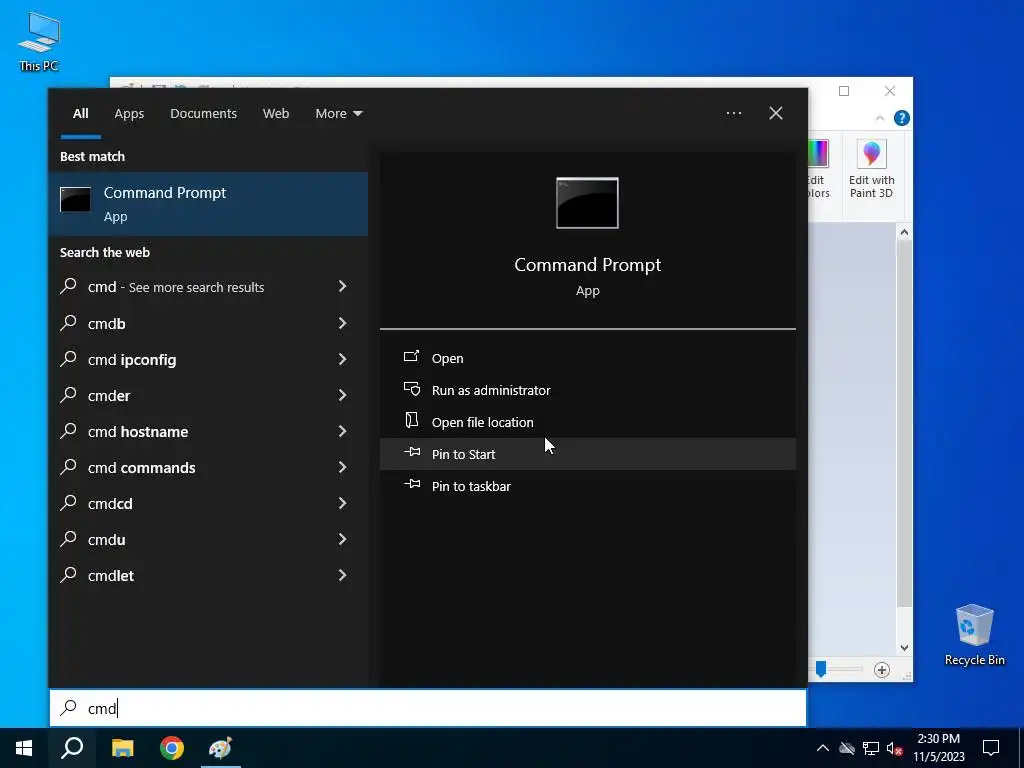Click the large Command Prompt preview icon

click(x=587, y=203)
